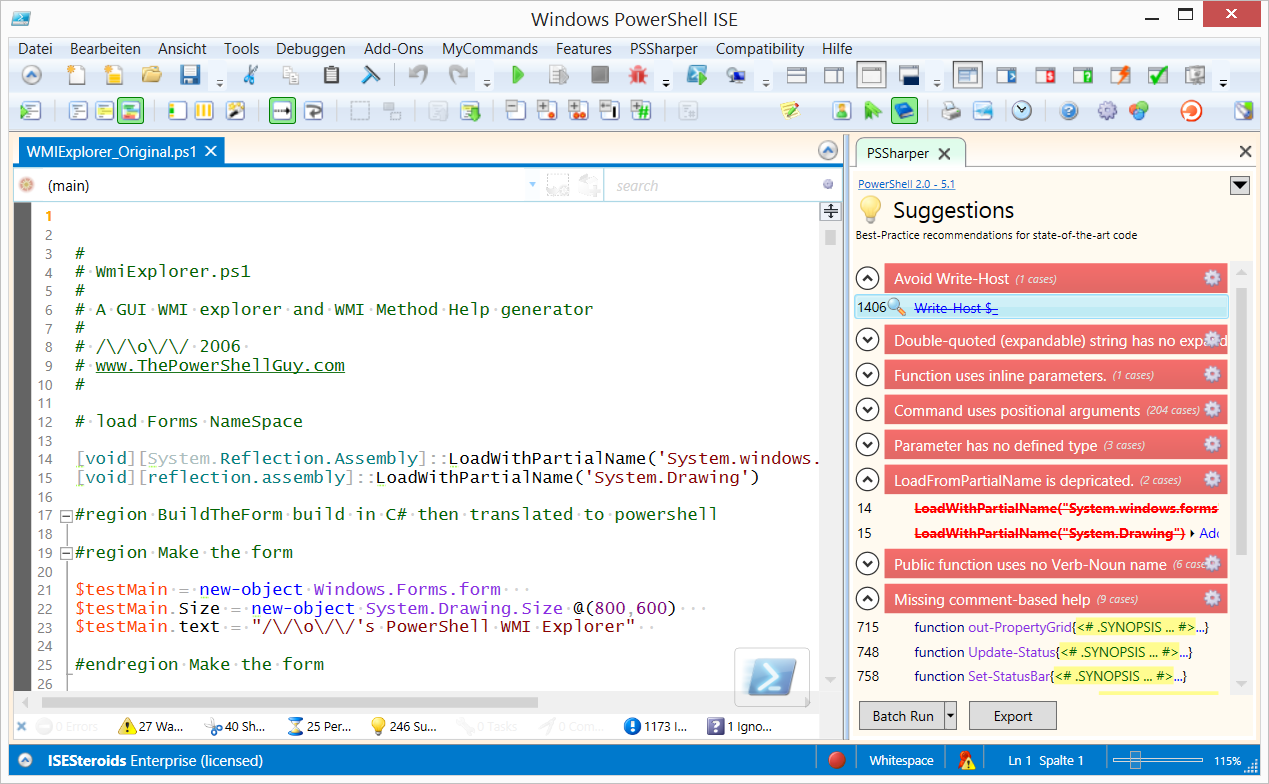Select the WMIExplorer_Original.ps1 tab
Screen dimensions: 1269x784
pos(111,152)
